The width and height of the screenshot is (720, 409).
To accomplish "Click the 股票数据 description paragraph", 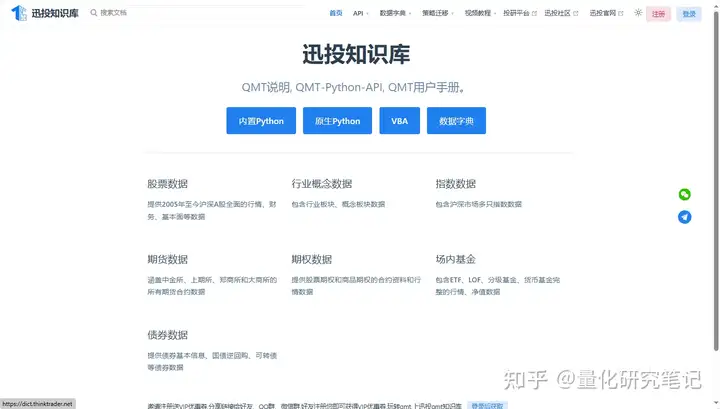I will point(212,210).
